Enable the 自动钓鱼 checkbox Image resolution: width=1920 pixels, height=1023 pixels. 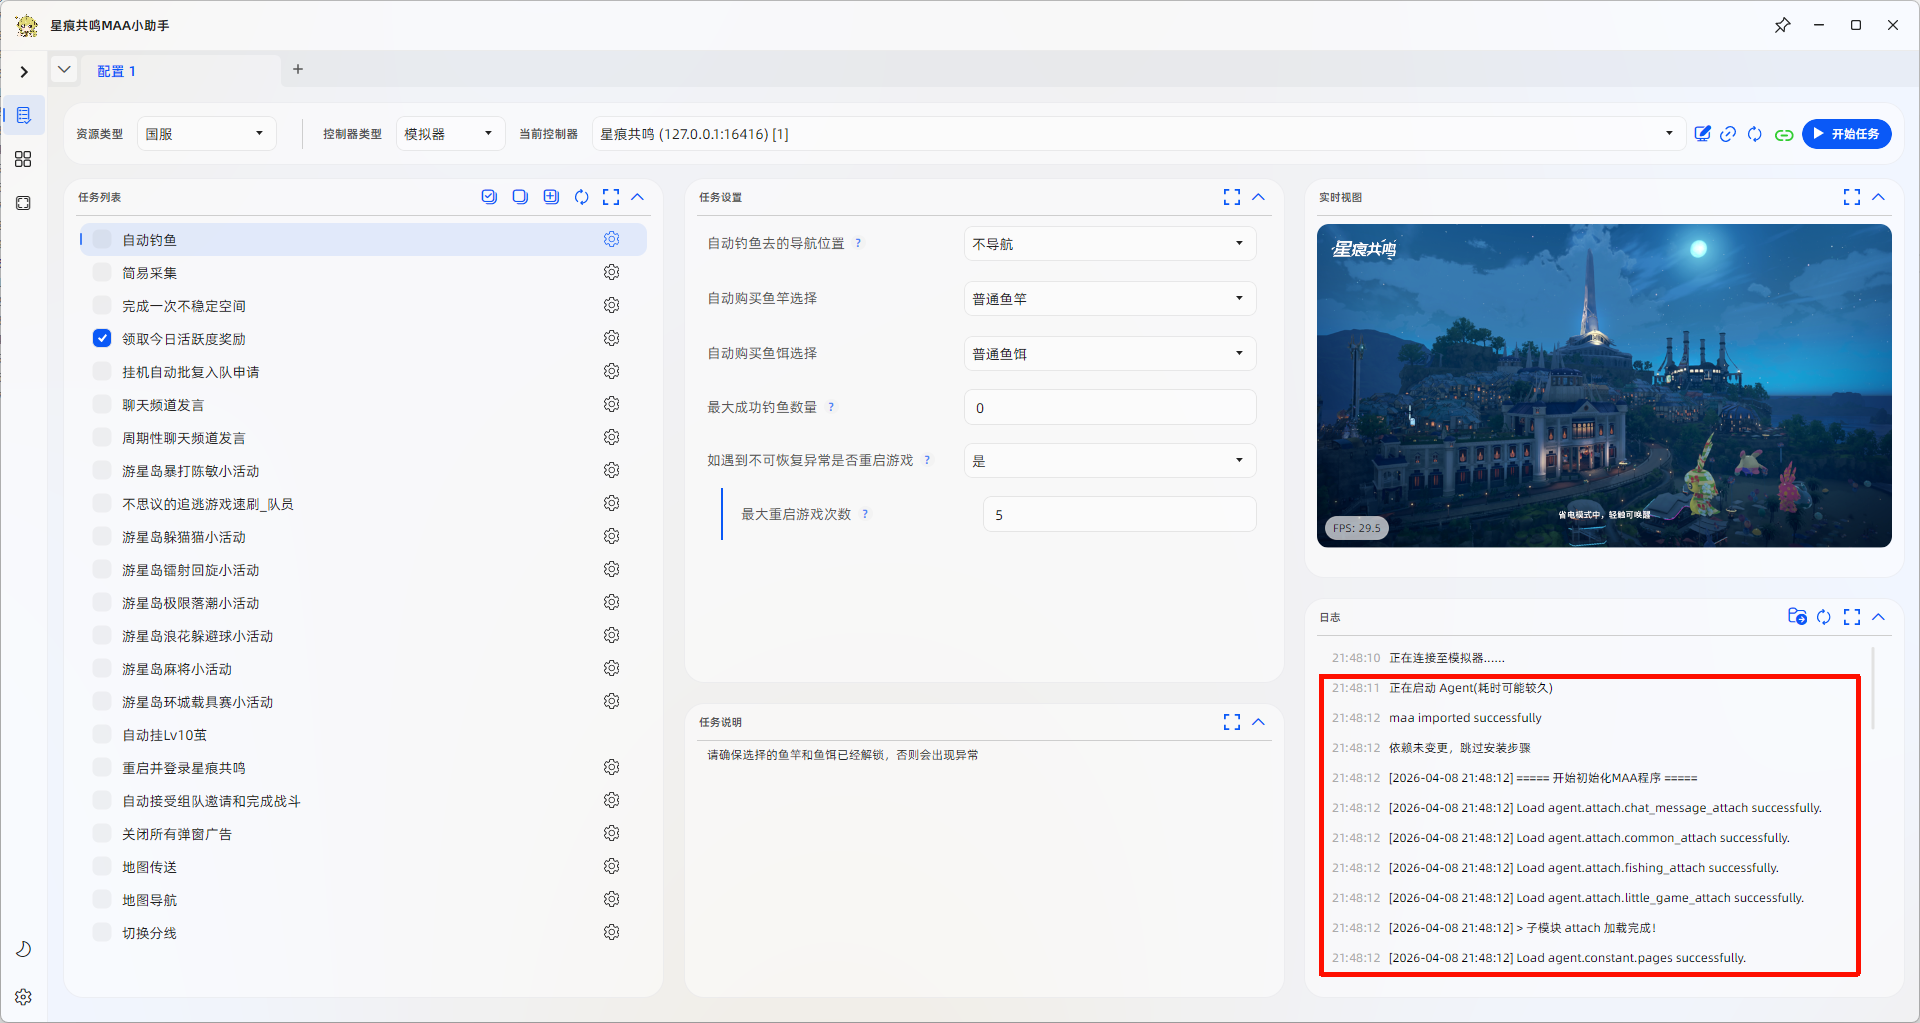coord(102,239)
